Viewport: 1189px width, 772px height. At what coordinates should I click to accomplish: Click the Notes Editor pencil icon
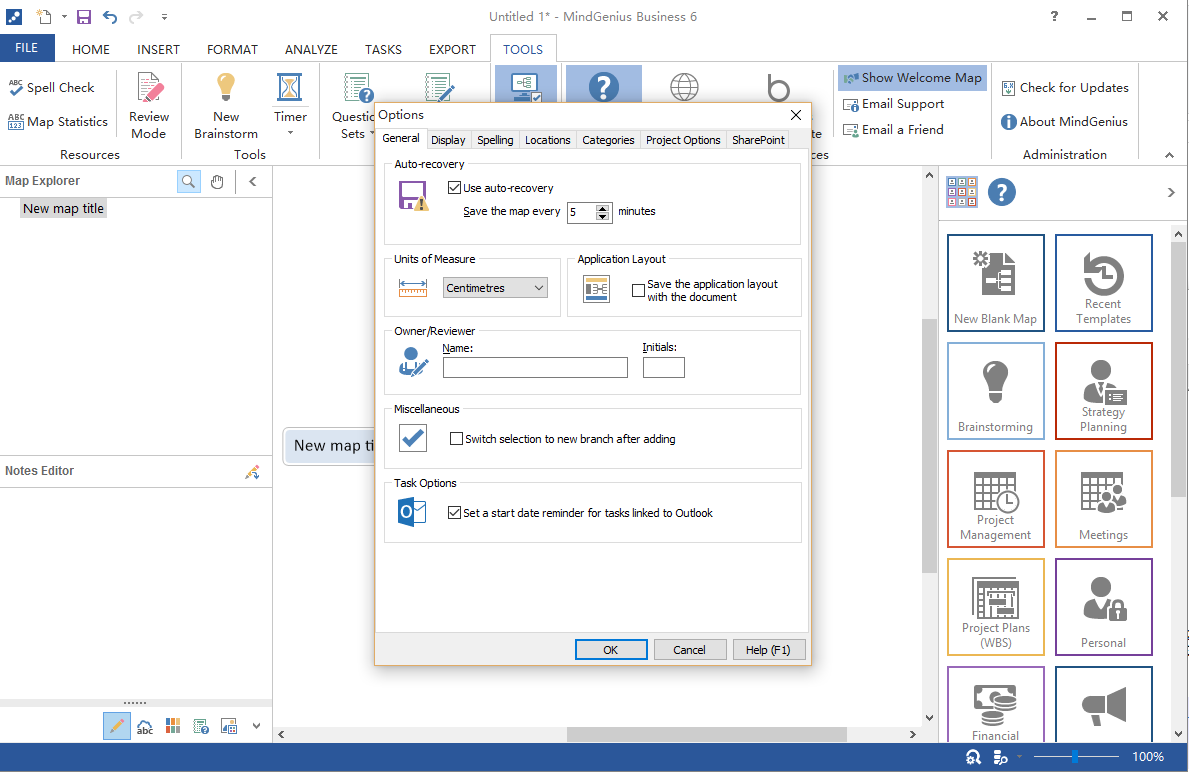[252, 472]
